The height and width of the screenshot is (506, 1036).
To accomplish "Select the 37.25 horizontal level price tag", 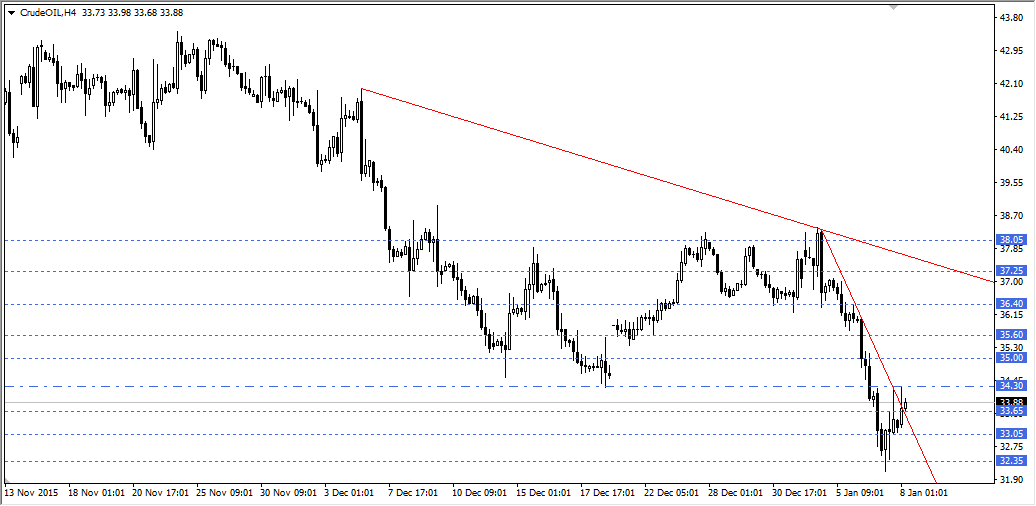I will [x=1011, y=271].
